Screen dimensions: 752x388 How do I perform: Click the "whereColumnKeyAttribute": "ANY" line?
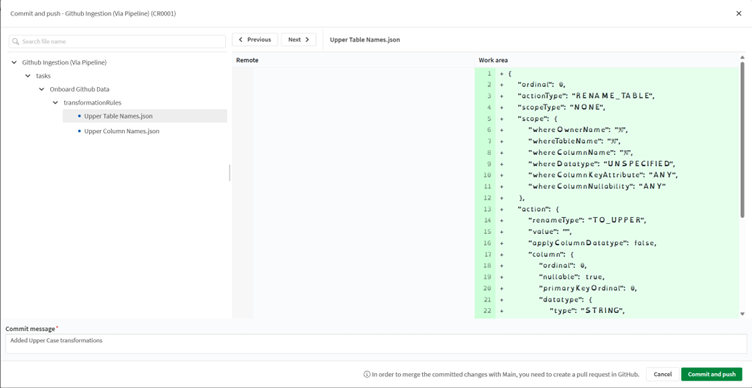tap(602, 175)
